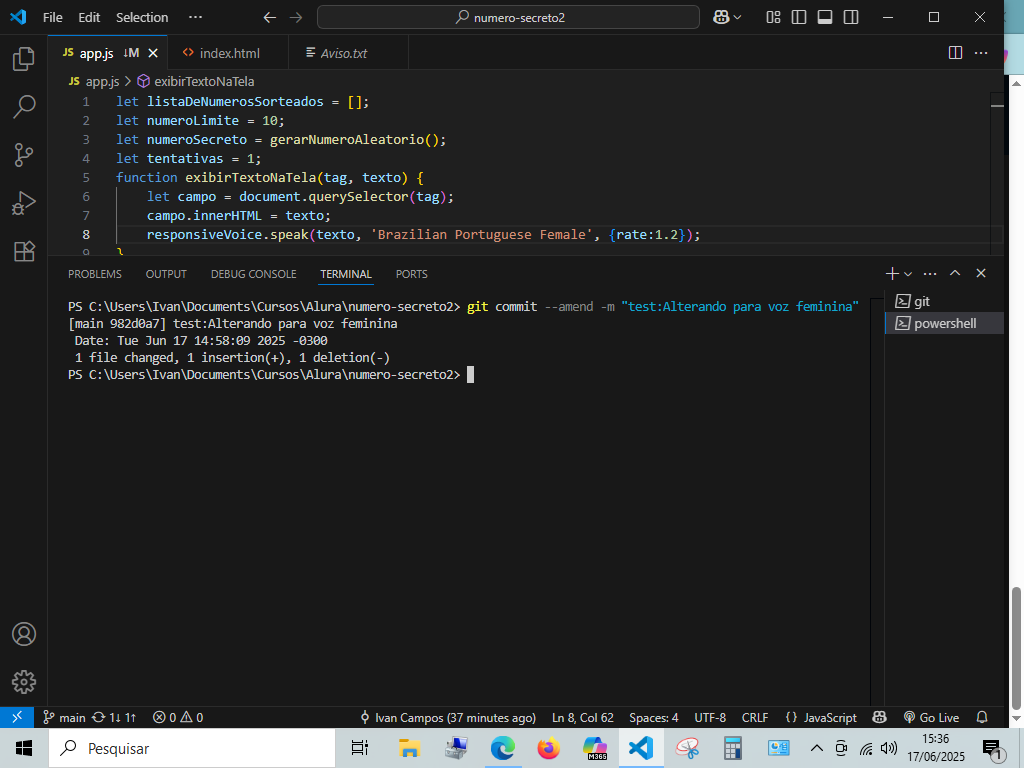
Task: Open the Extensions view
Action: [x=24, y=251]
